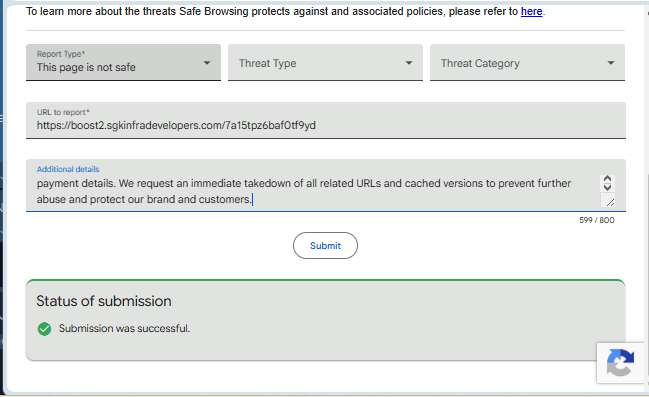Click the Additional details resize handle

(x=610, y=202)
